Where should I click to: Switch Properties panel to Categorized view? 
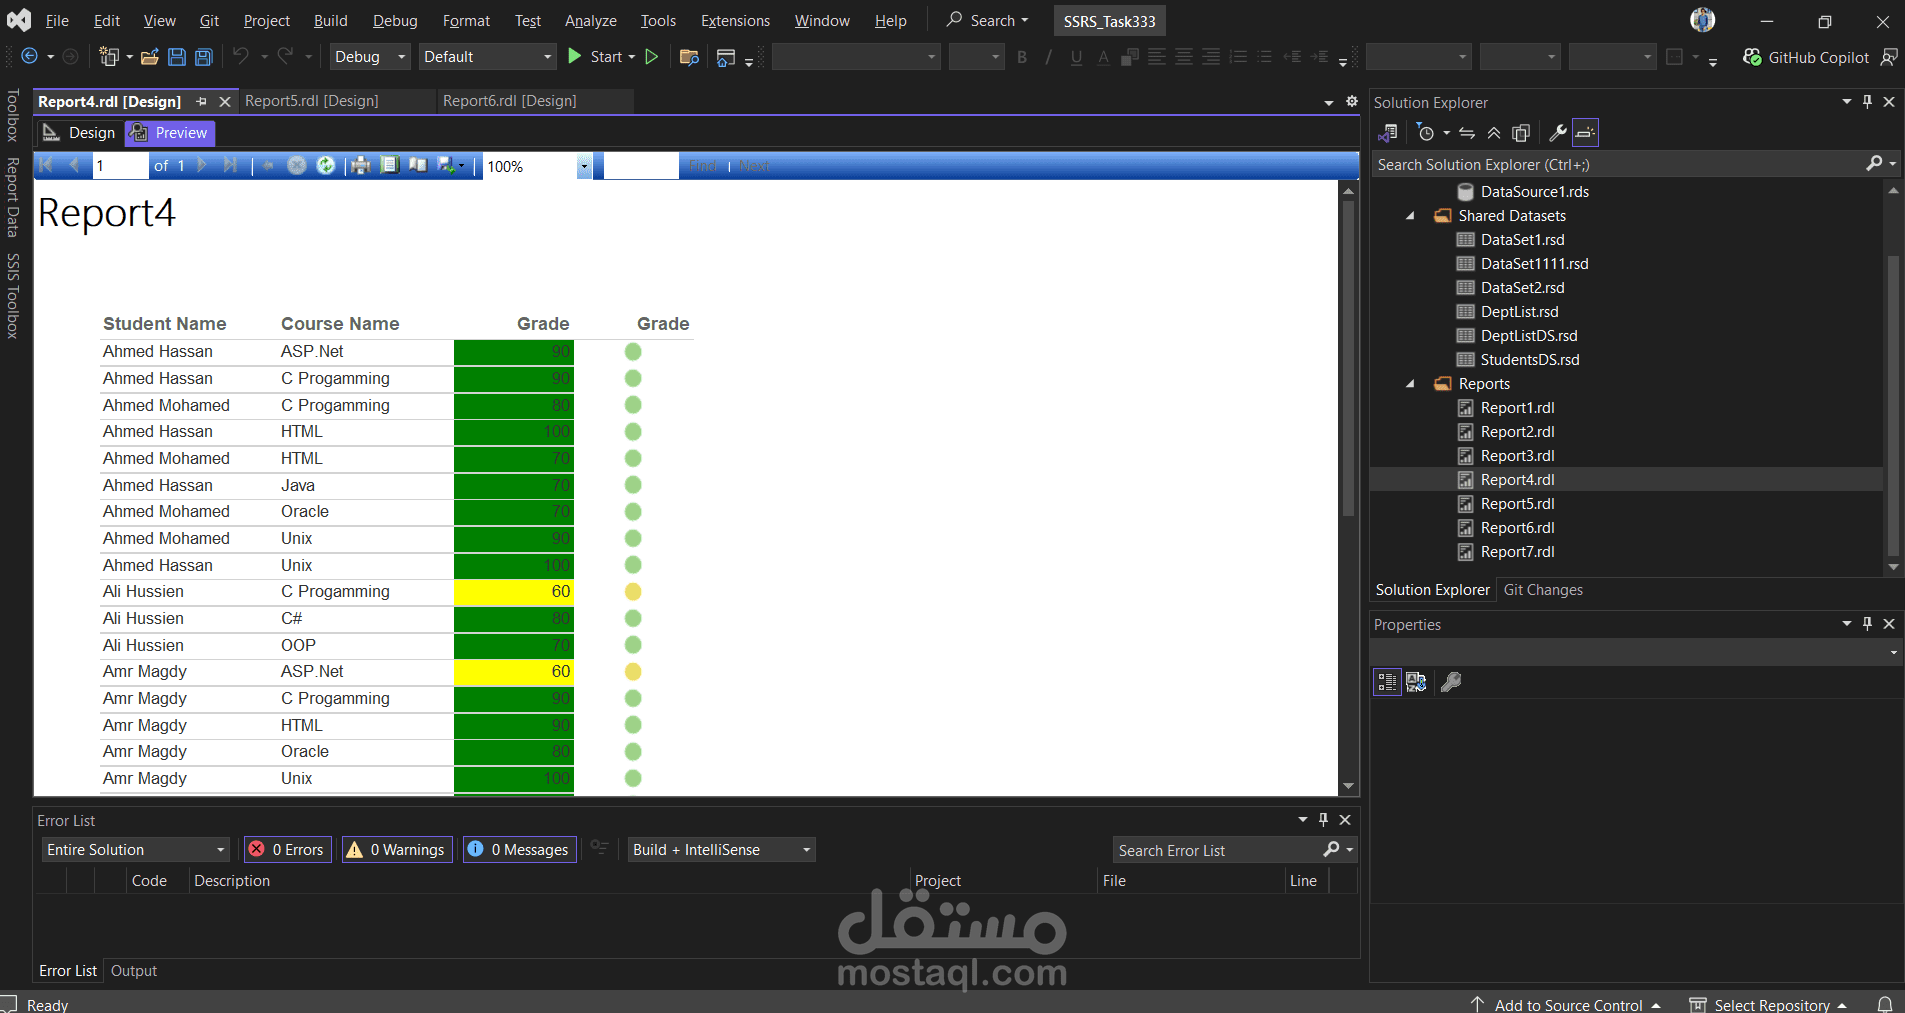pos(1387,682)
